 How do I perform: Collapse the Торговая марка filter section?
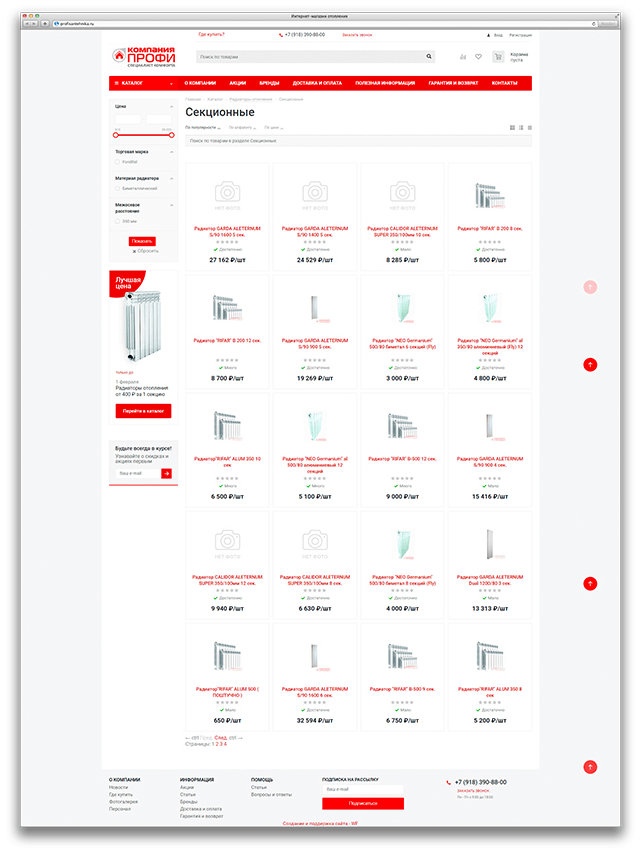[x=172, y=152]
